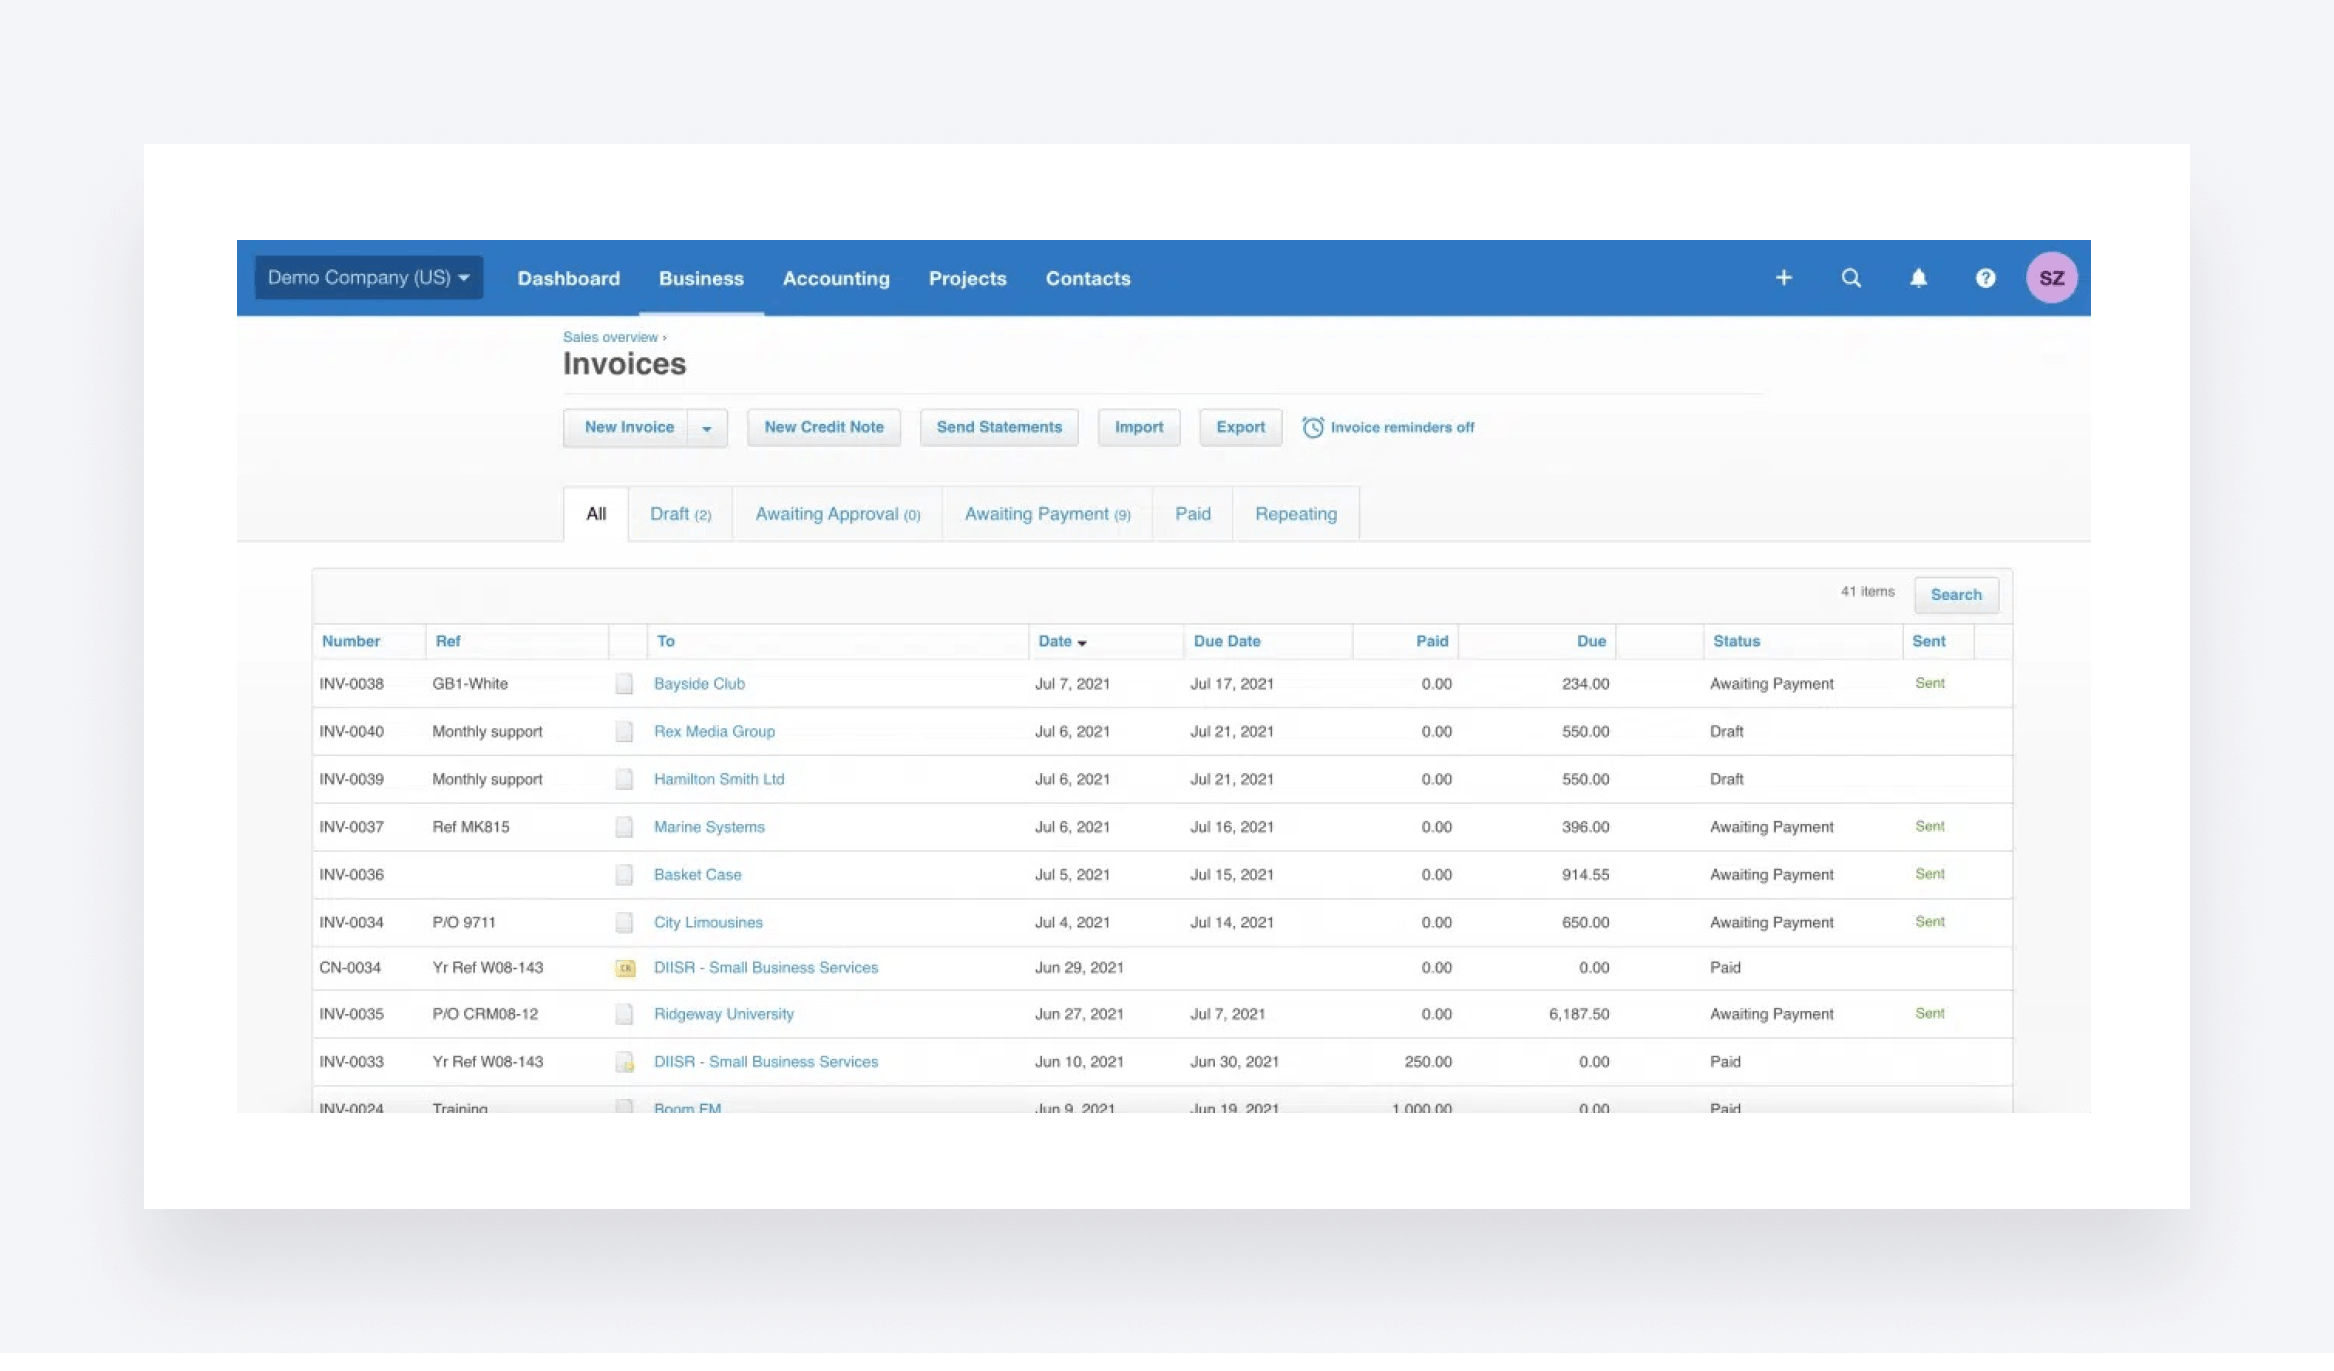The height and width of the screenshot is (1371, 2334).
Task: Sort by the Status column header
Action: [x=1736, y=641]
